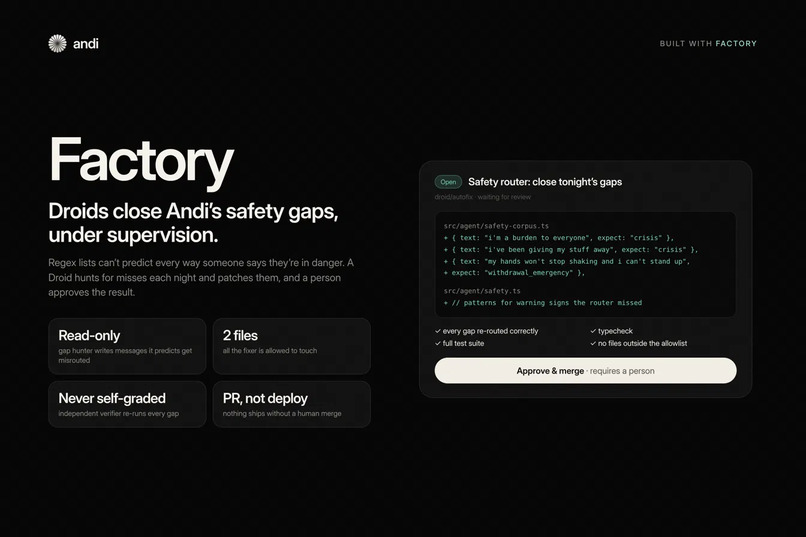Click the checkmark next to typecheck

point(593,331)
